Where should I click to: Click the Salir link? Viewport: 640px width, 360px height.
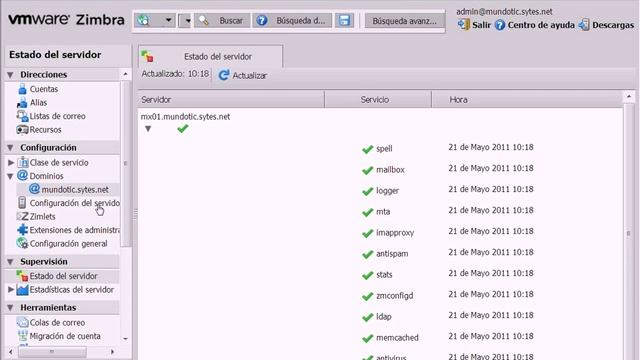[482, 25]
